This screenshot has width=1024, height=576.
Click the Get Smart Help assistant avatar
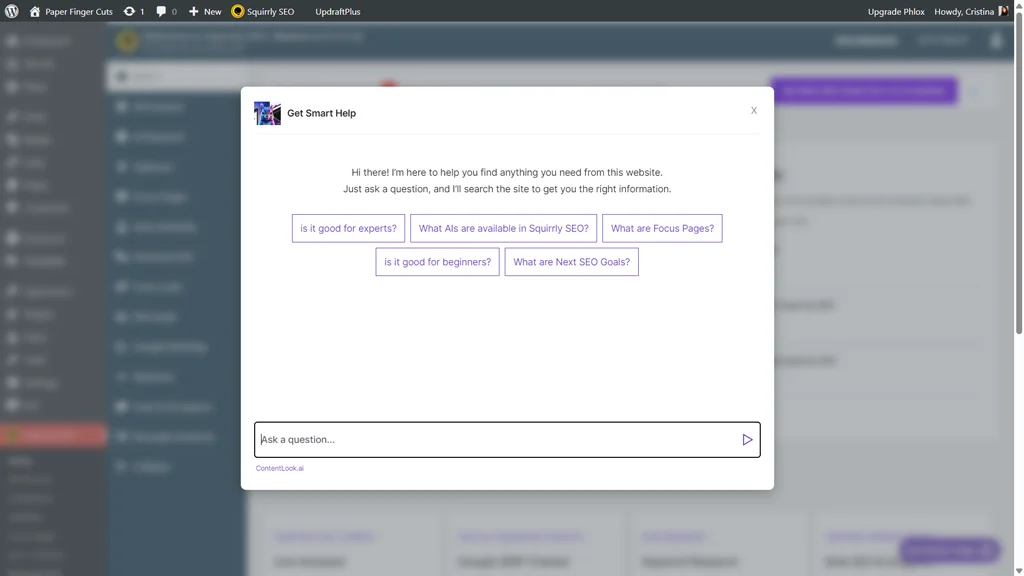click(267, 113)
